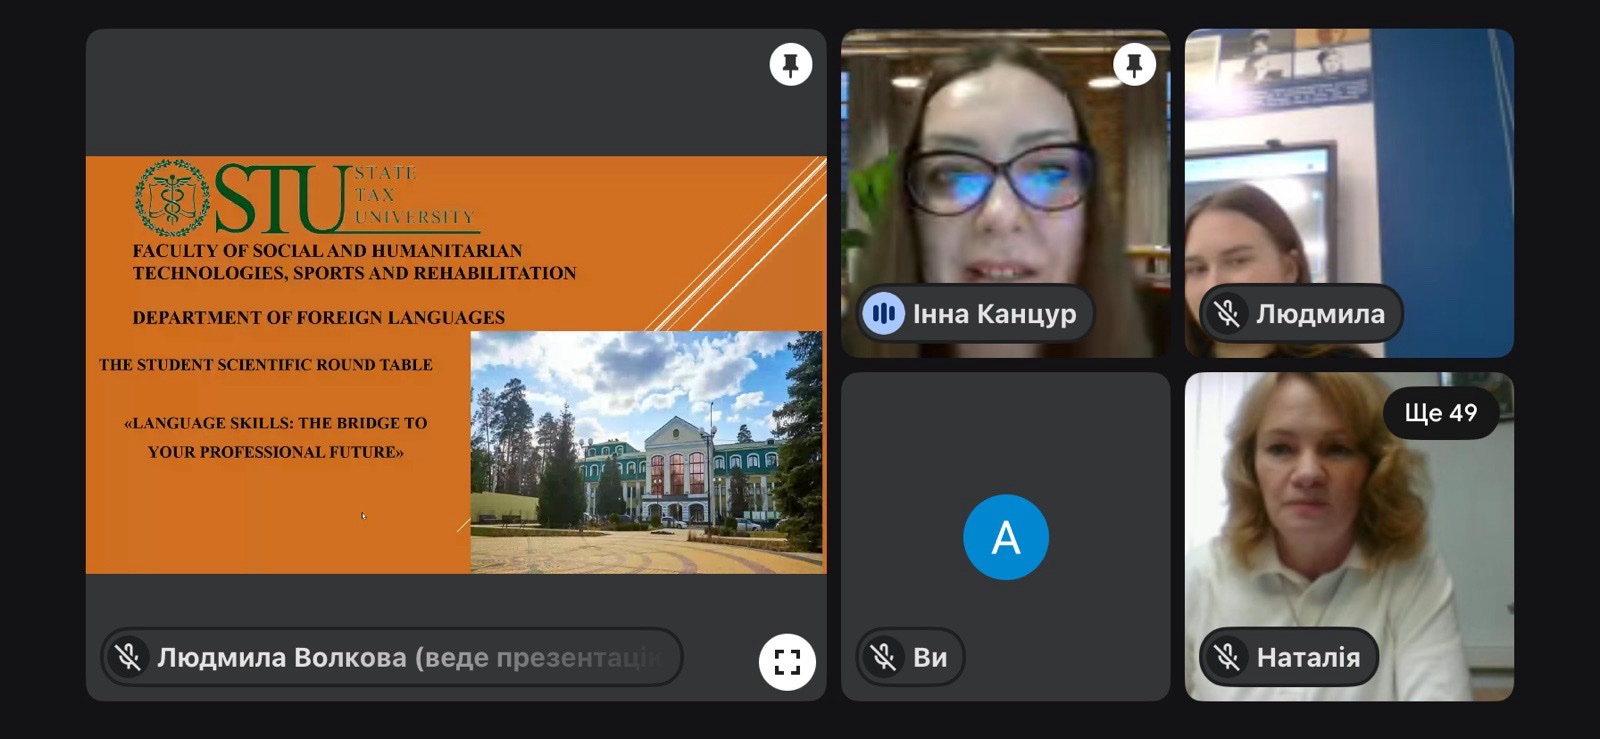Click the Наталія name label

click(1308, 657)
